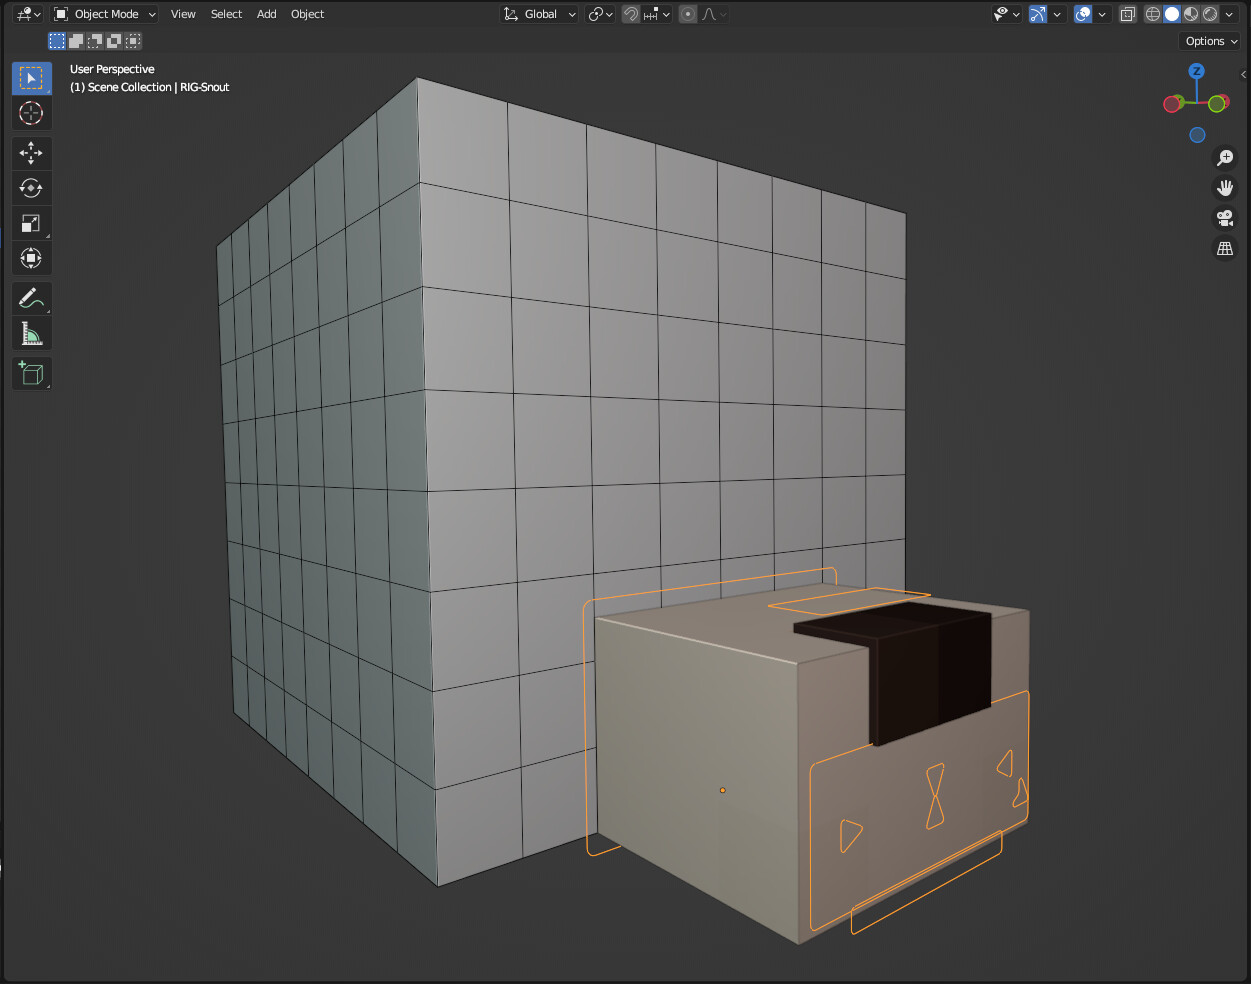
Task: Open the Object Mode dropdown
Action: 105,14
